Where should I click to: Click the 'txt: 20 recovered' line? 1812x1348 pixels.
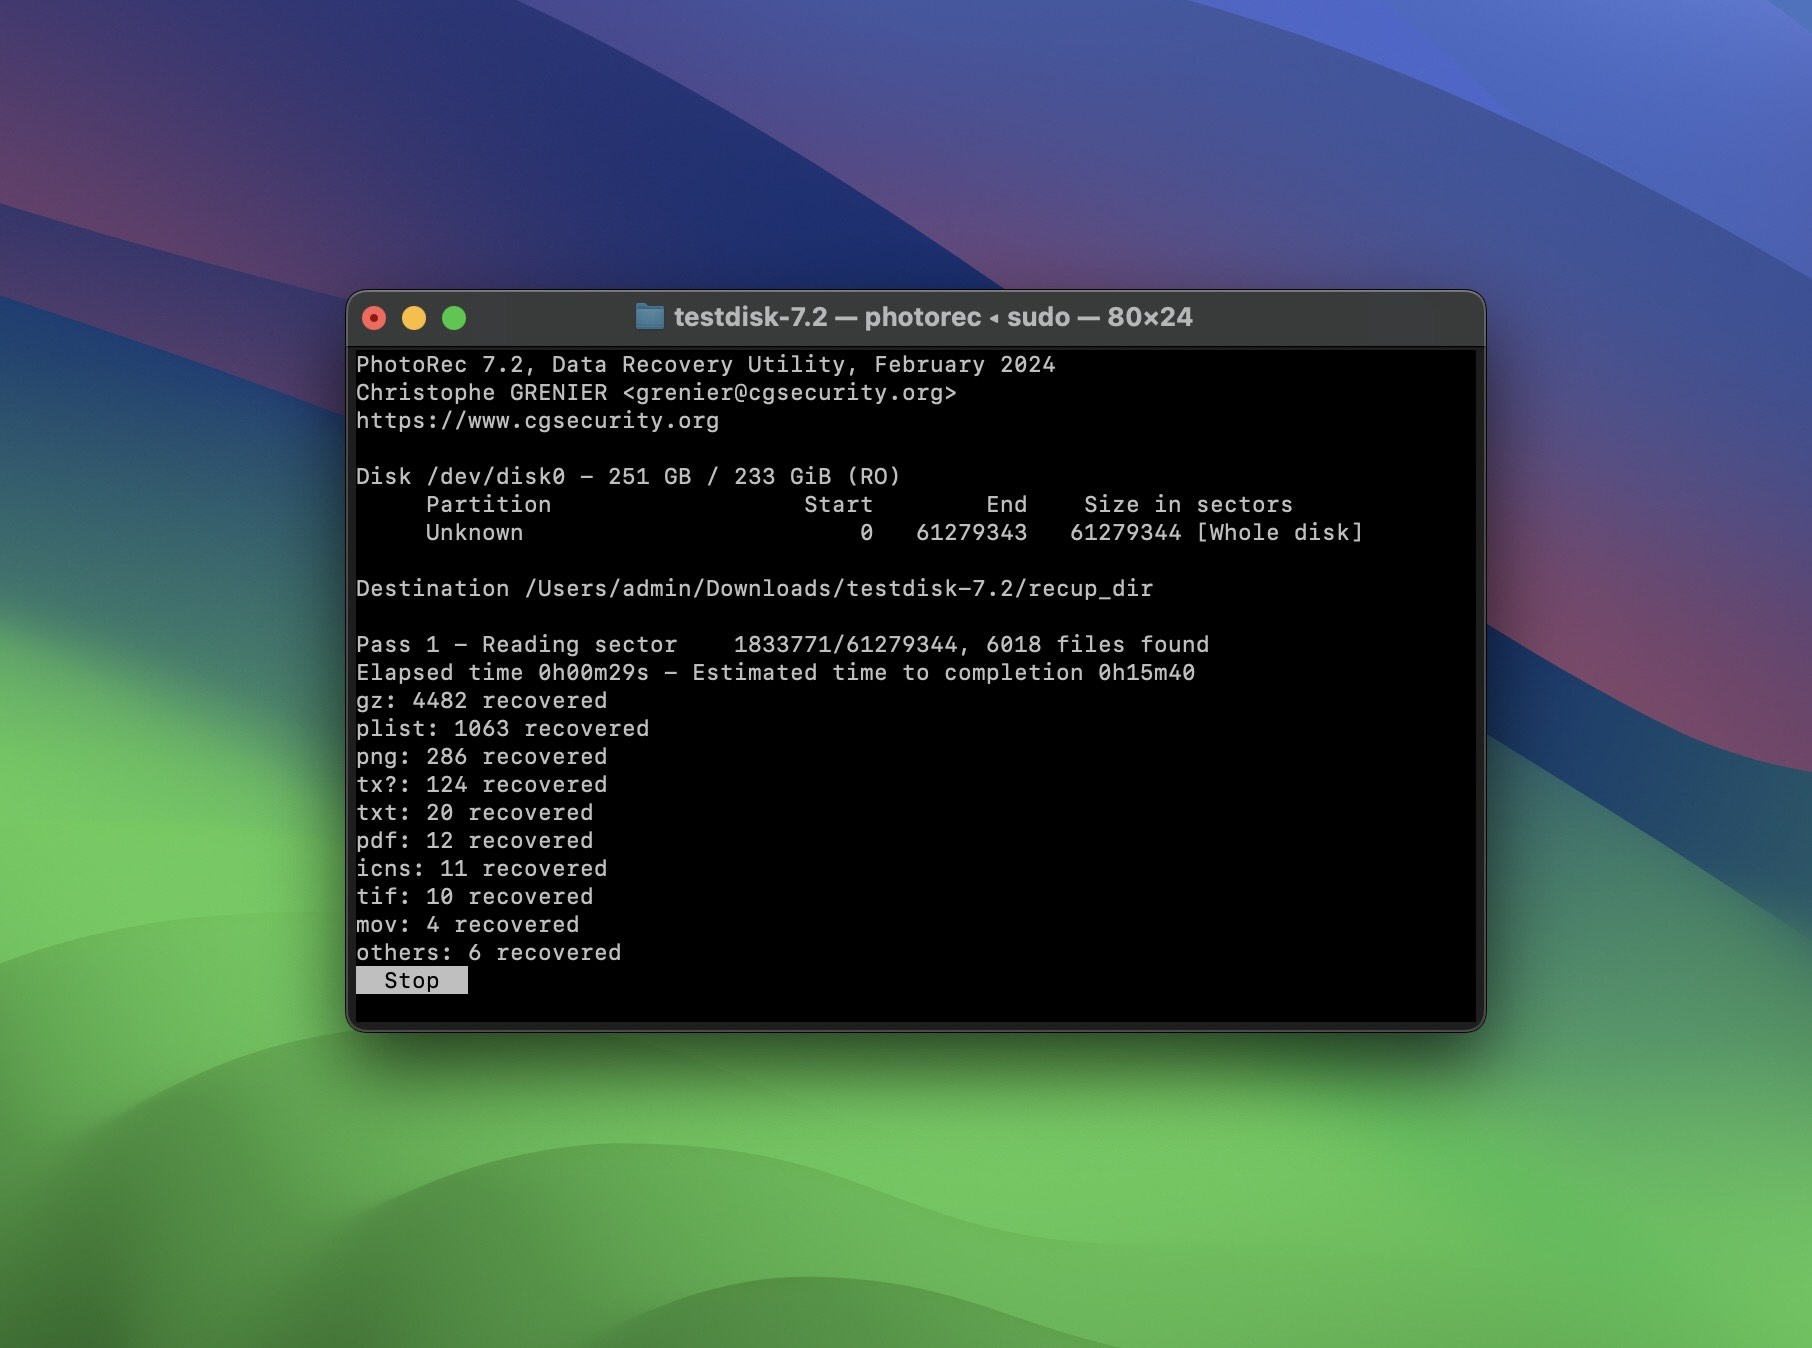tap(474, 813)
